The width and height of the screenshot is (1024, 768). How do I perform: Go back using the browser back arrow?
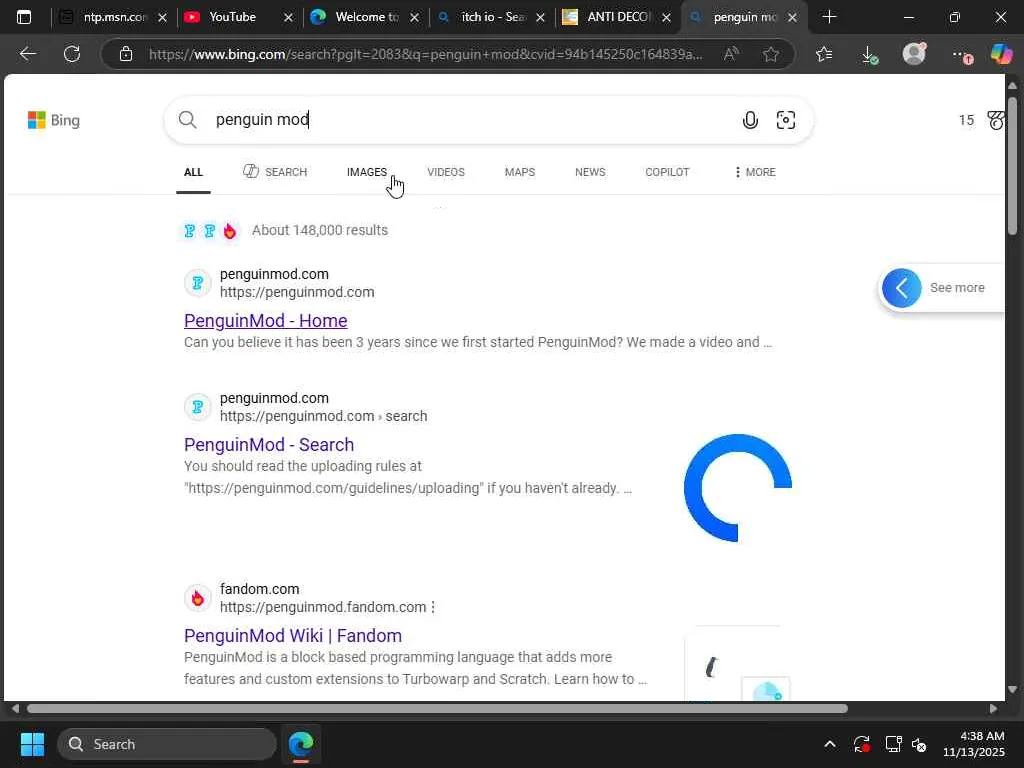click(27, 54)
